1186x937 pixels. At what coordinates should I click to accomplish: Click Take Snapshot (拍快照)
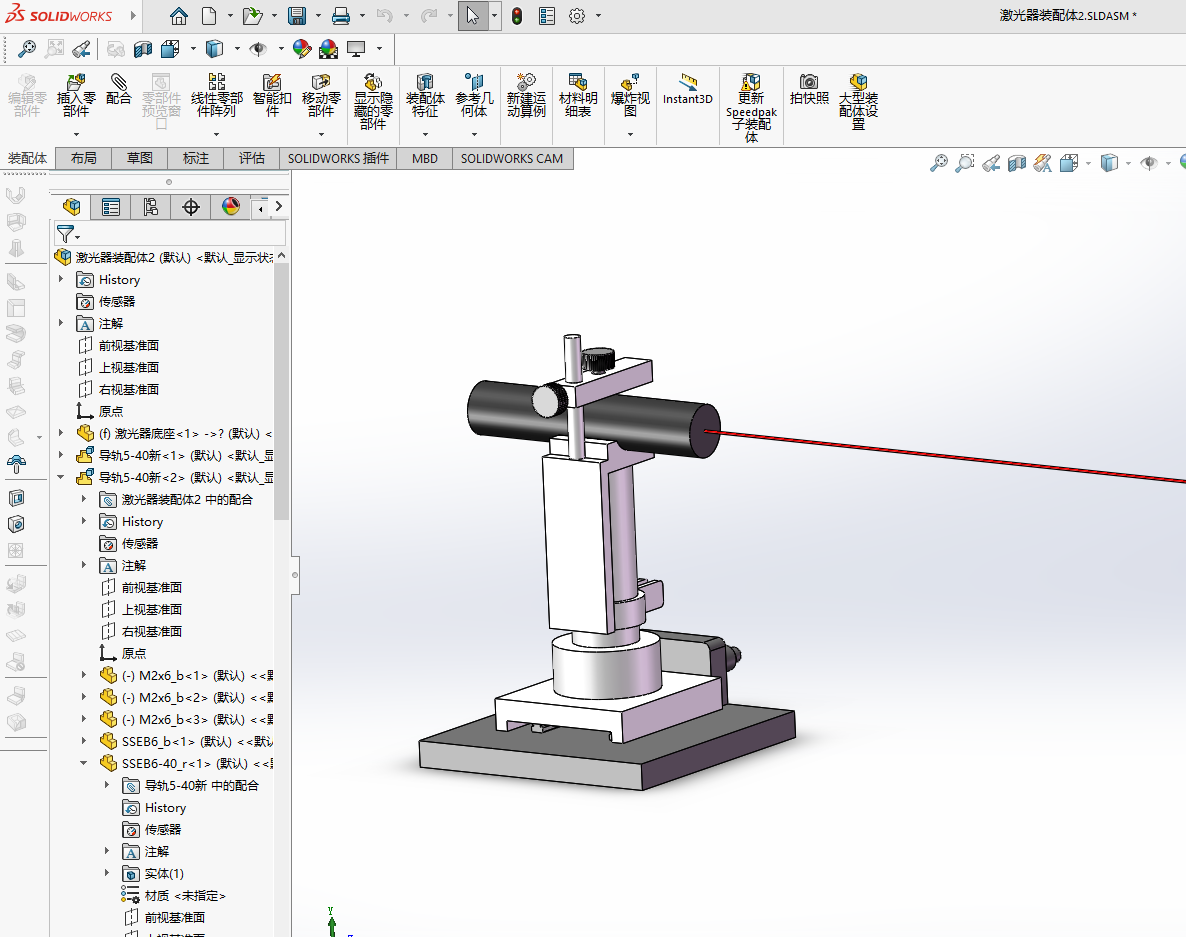809,89
